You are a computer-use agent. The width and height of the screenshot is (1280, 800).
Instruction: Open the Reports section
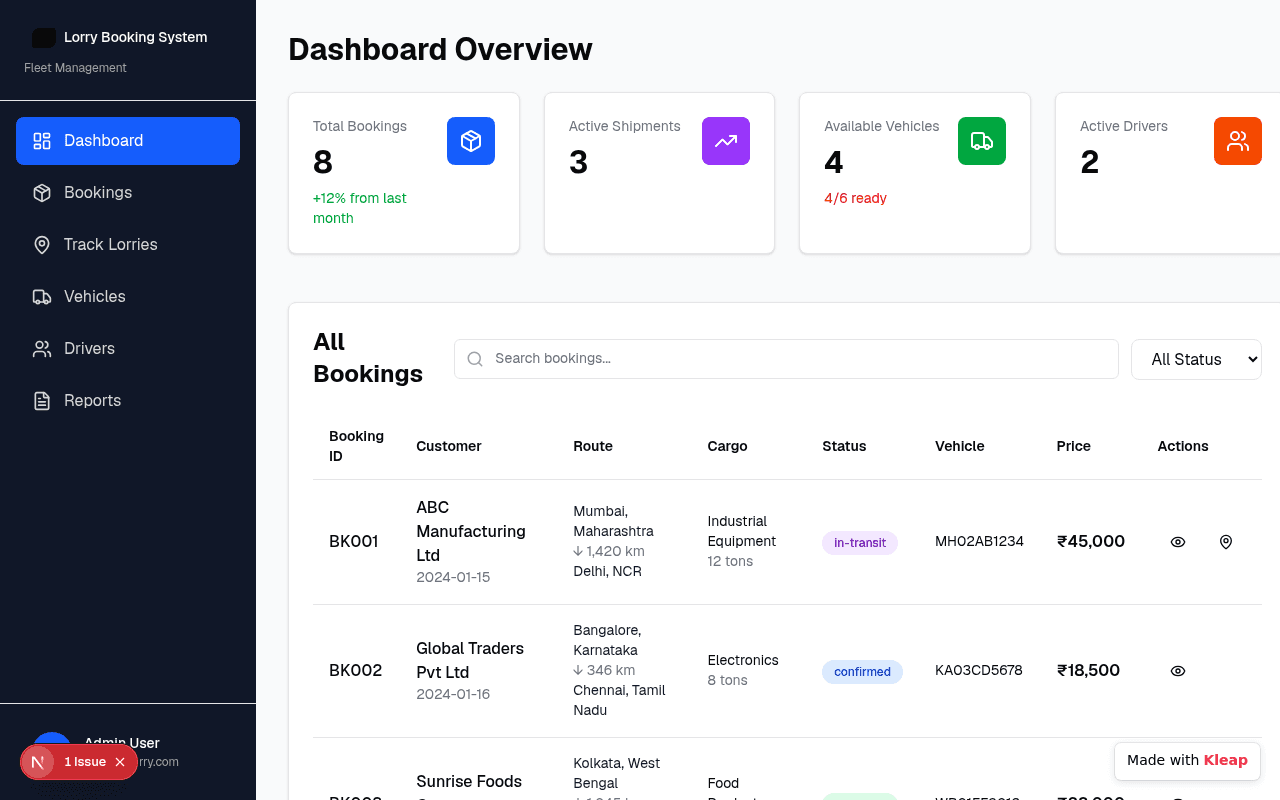(x=128, y=401)
